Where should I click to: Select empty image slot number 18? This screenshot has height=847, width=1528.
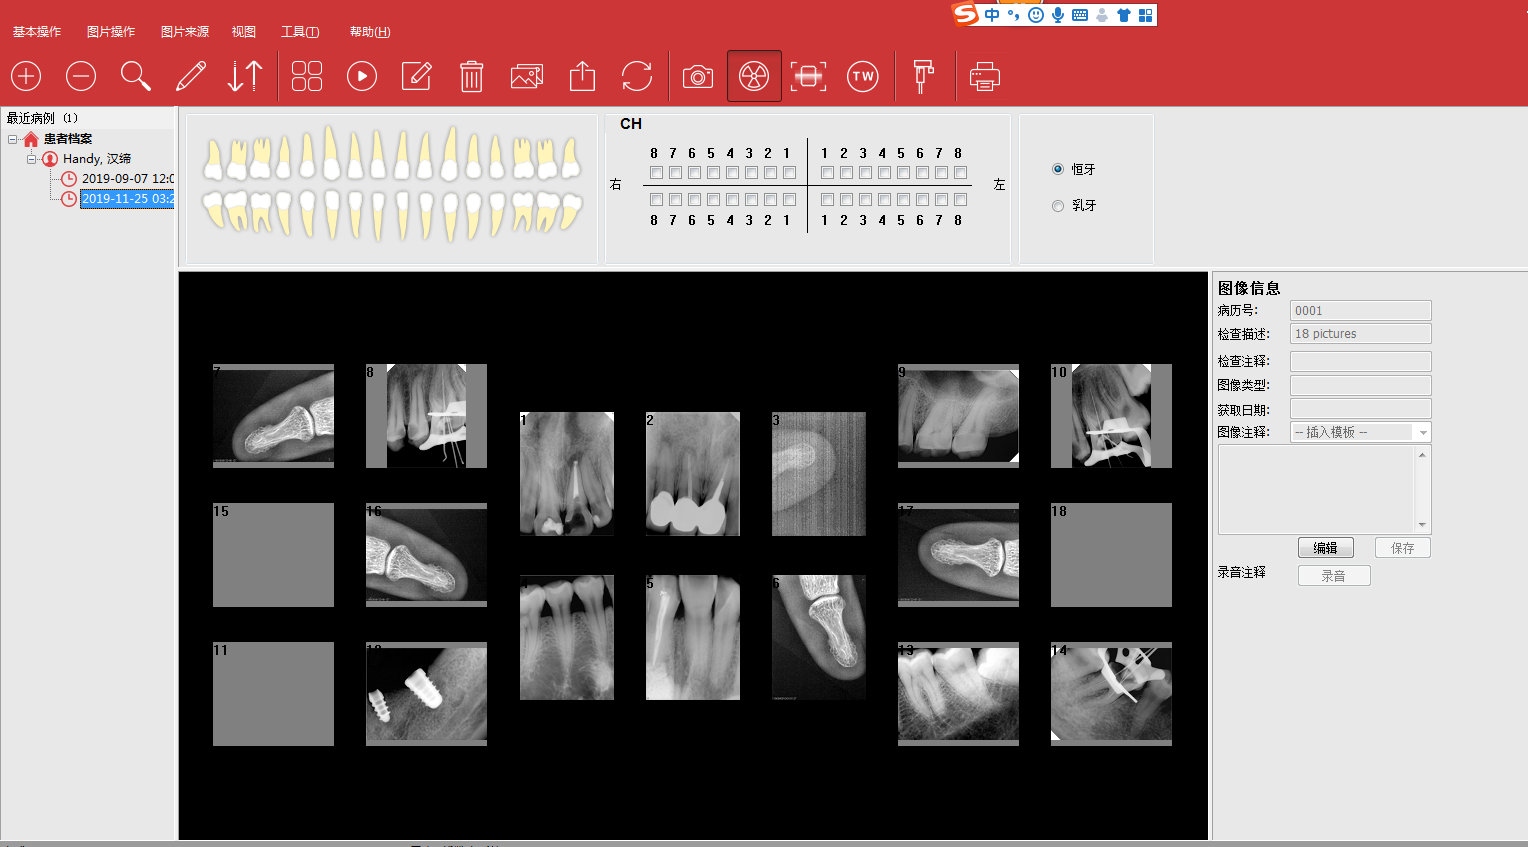(1111, 555)
